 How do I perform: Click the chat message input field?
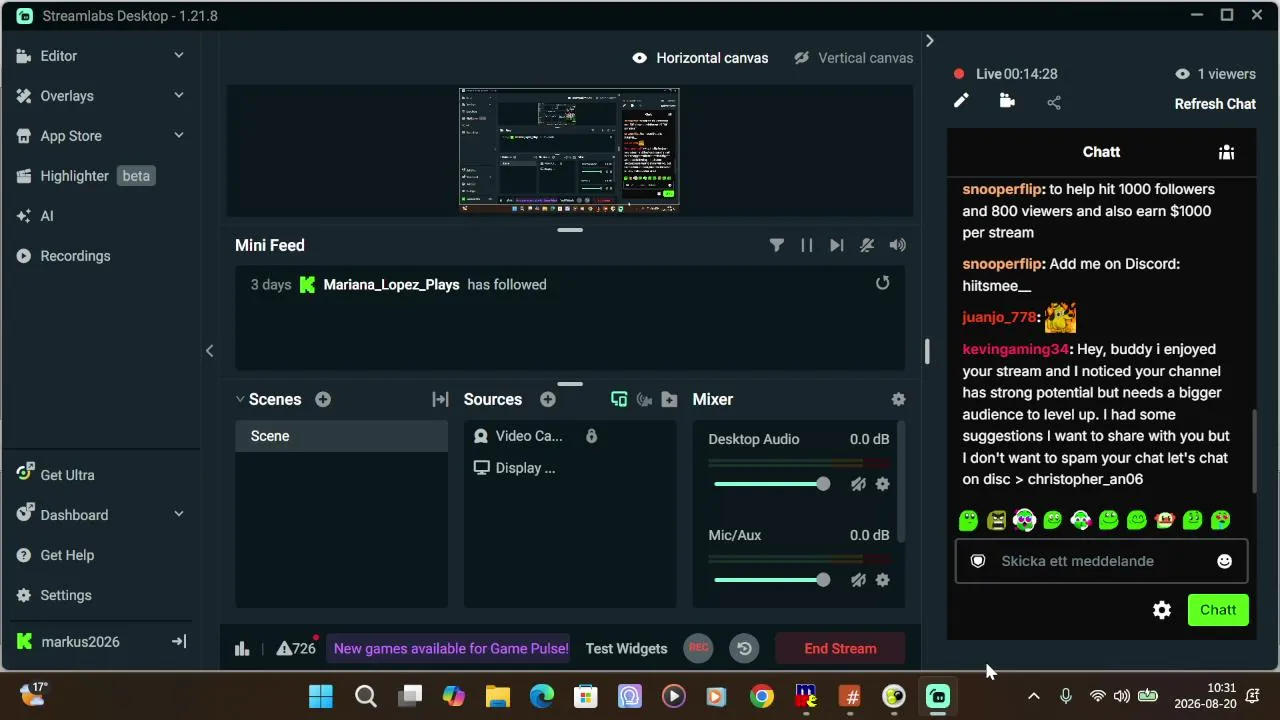pyautogui.click(x=1101, y=561)
